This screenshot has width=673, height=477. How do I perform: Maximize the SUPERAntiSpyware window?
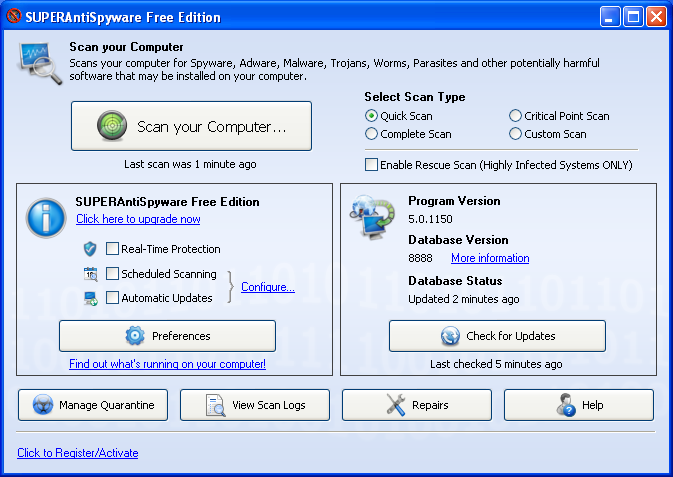pyautogui.click(x=633, y=17)
